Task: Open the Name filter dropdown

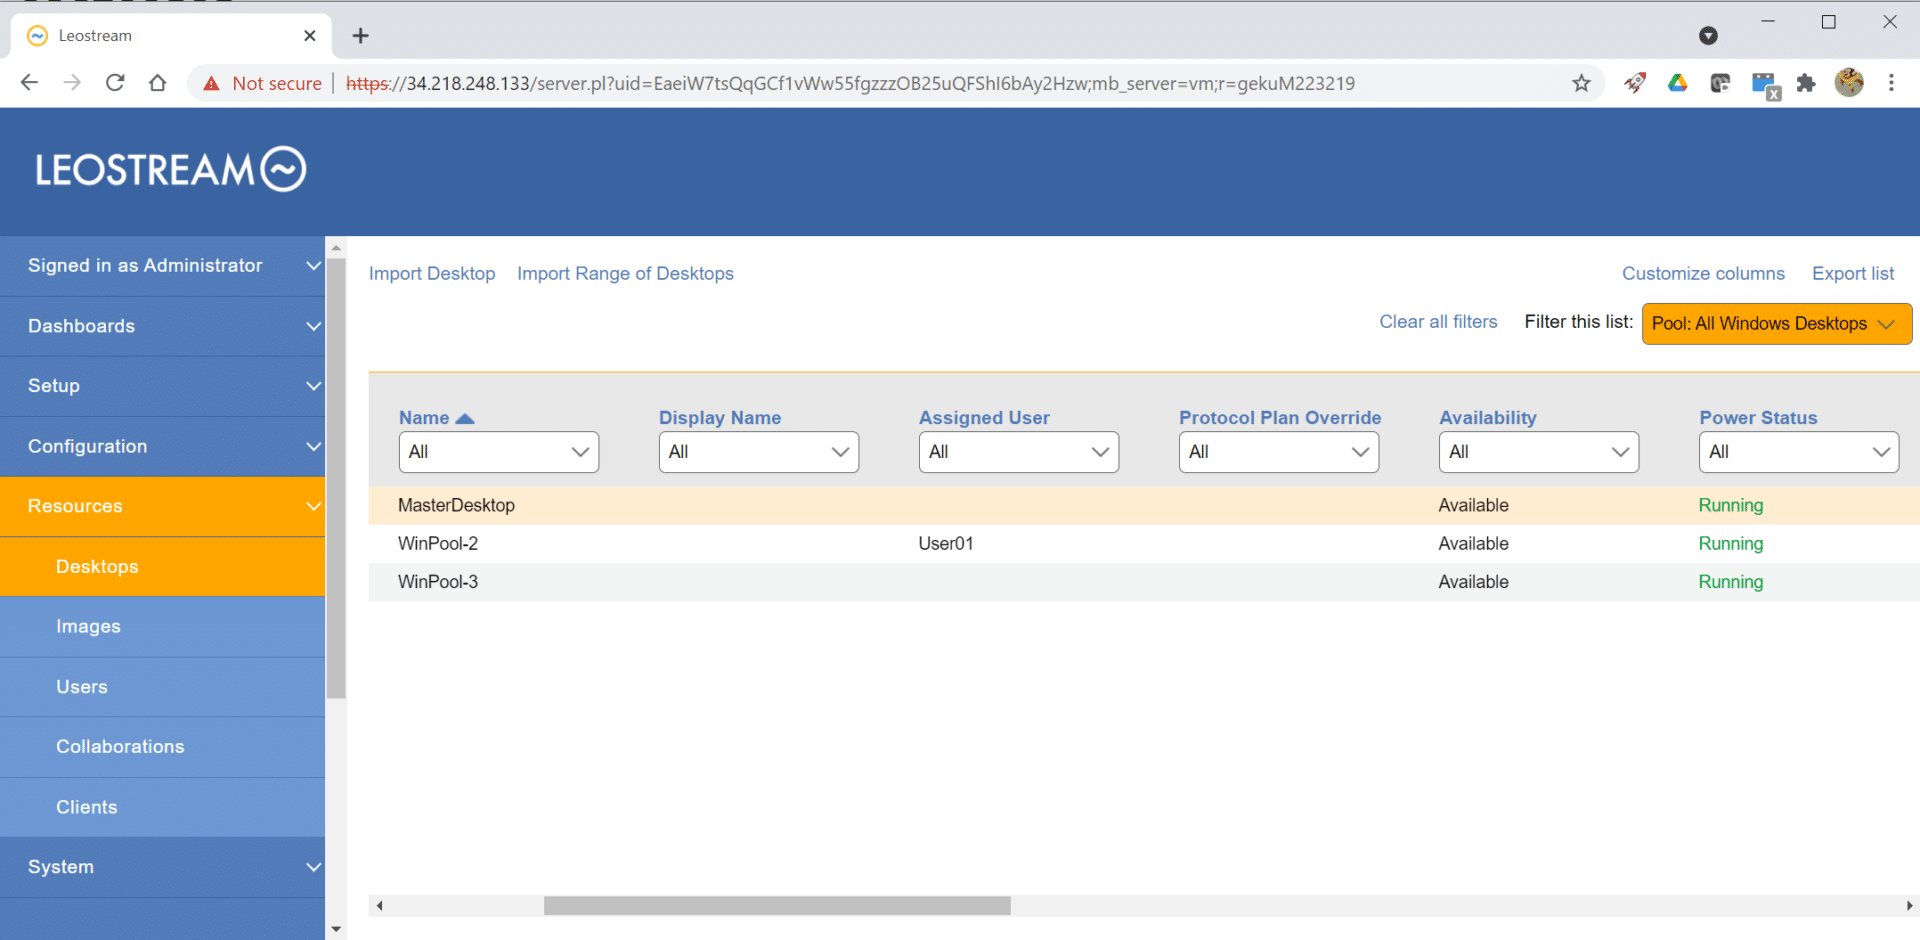Action: pyautogui.click(x=498, y=452)
